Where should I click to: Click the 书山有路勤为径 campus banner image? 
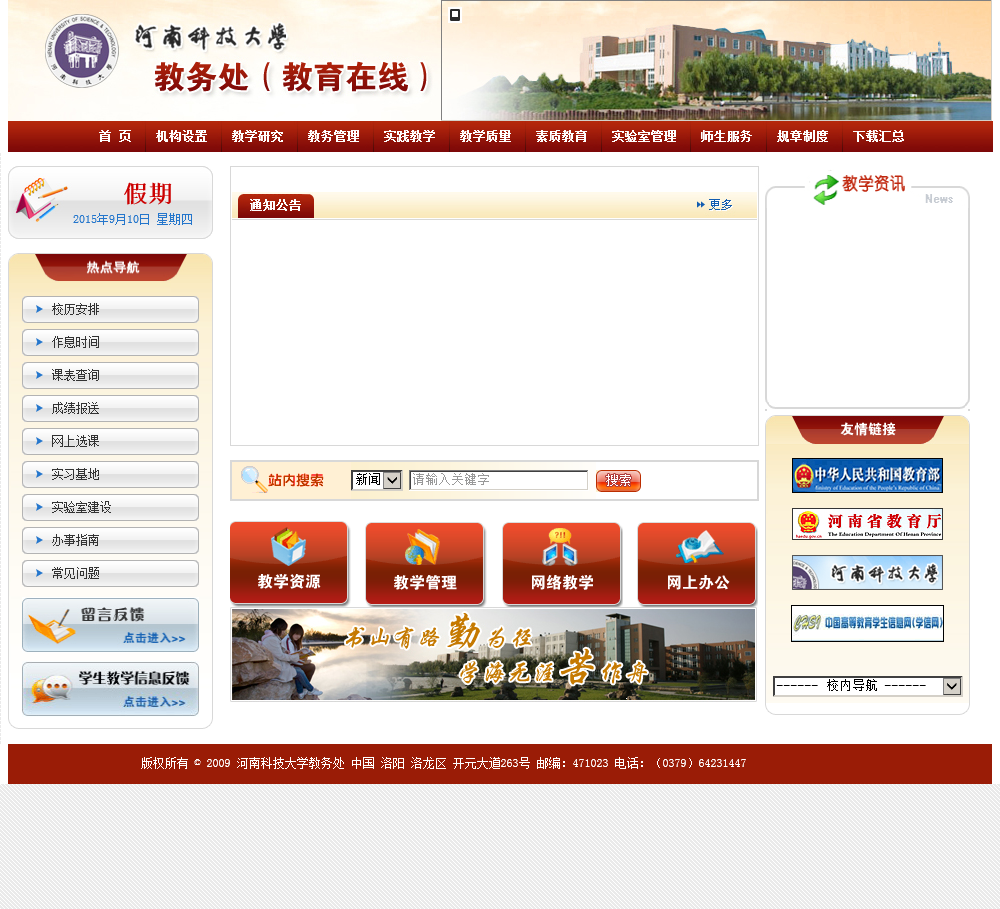click(493, 654)
